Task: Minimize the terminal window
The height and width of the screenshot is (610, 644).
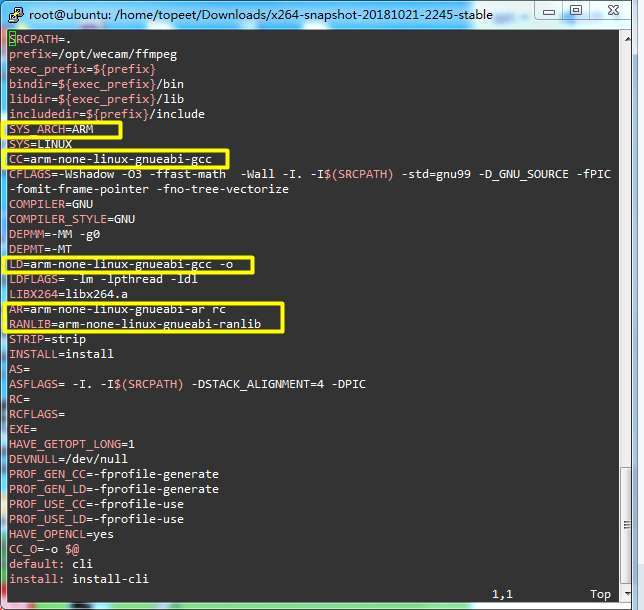Action: [x=549, y=12]
